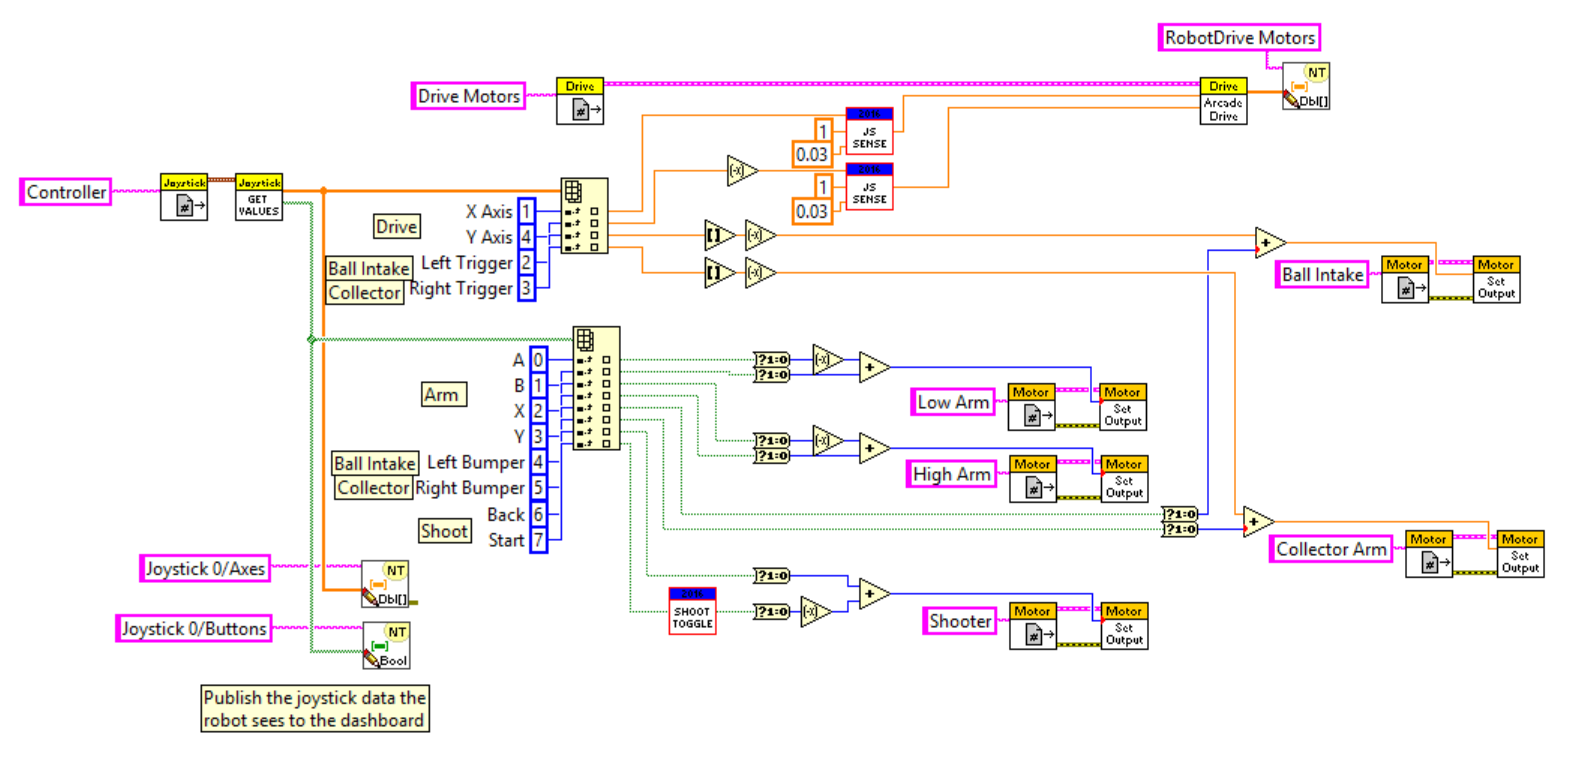1581x768 pixels.
Task: Select the upper 0.03 numeric constant
Action: click(x=812, y=155)
